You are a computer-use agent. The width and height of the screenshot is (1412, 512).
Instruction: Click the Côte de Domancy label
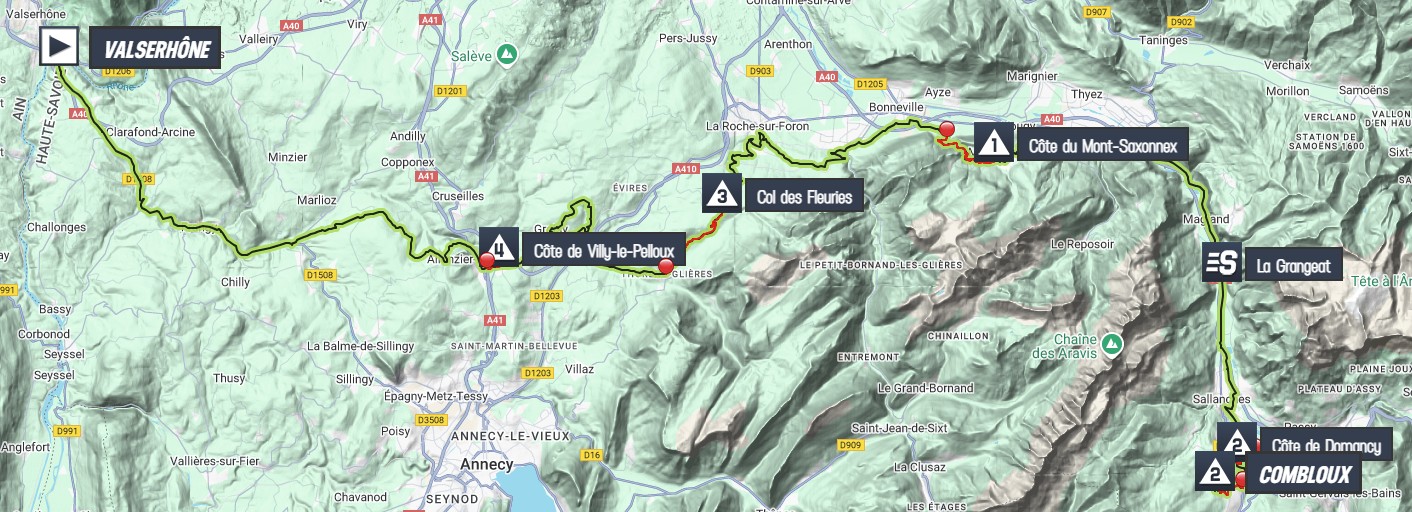(x=1325, y=444)
